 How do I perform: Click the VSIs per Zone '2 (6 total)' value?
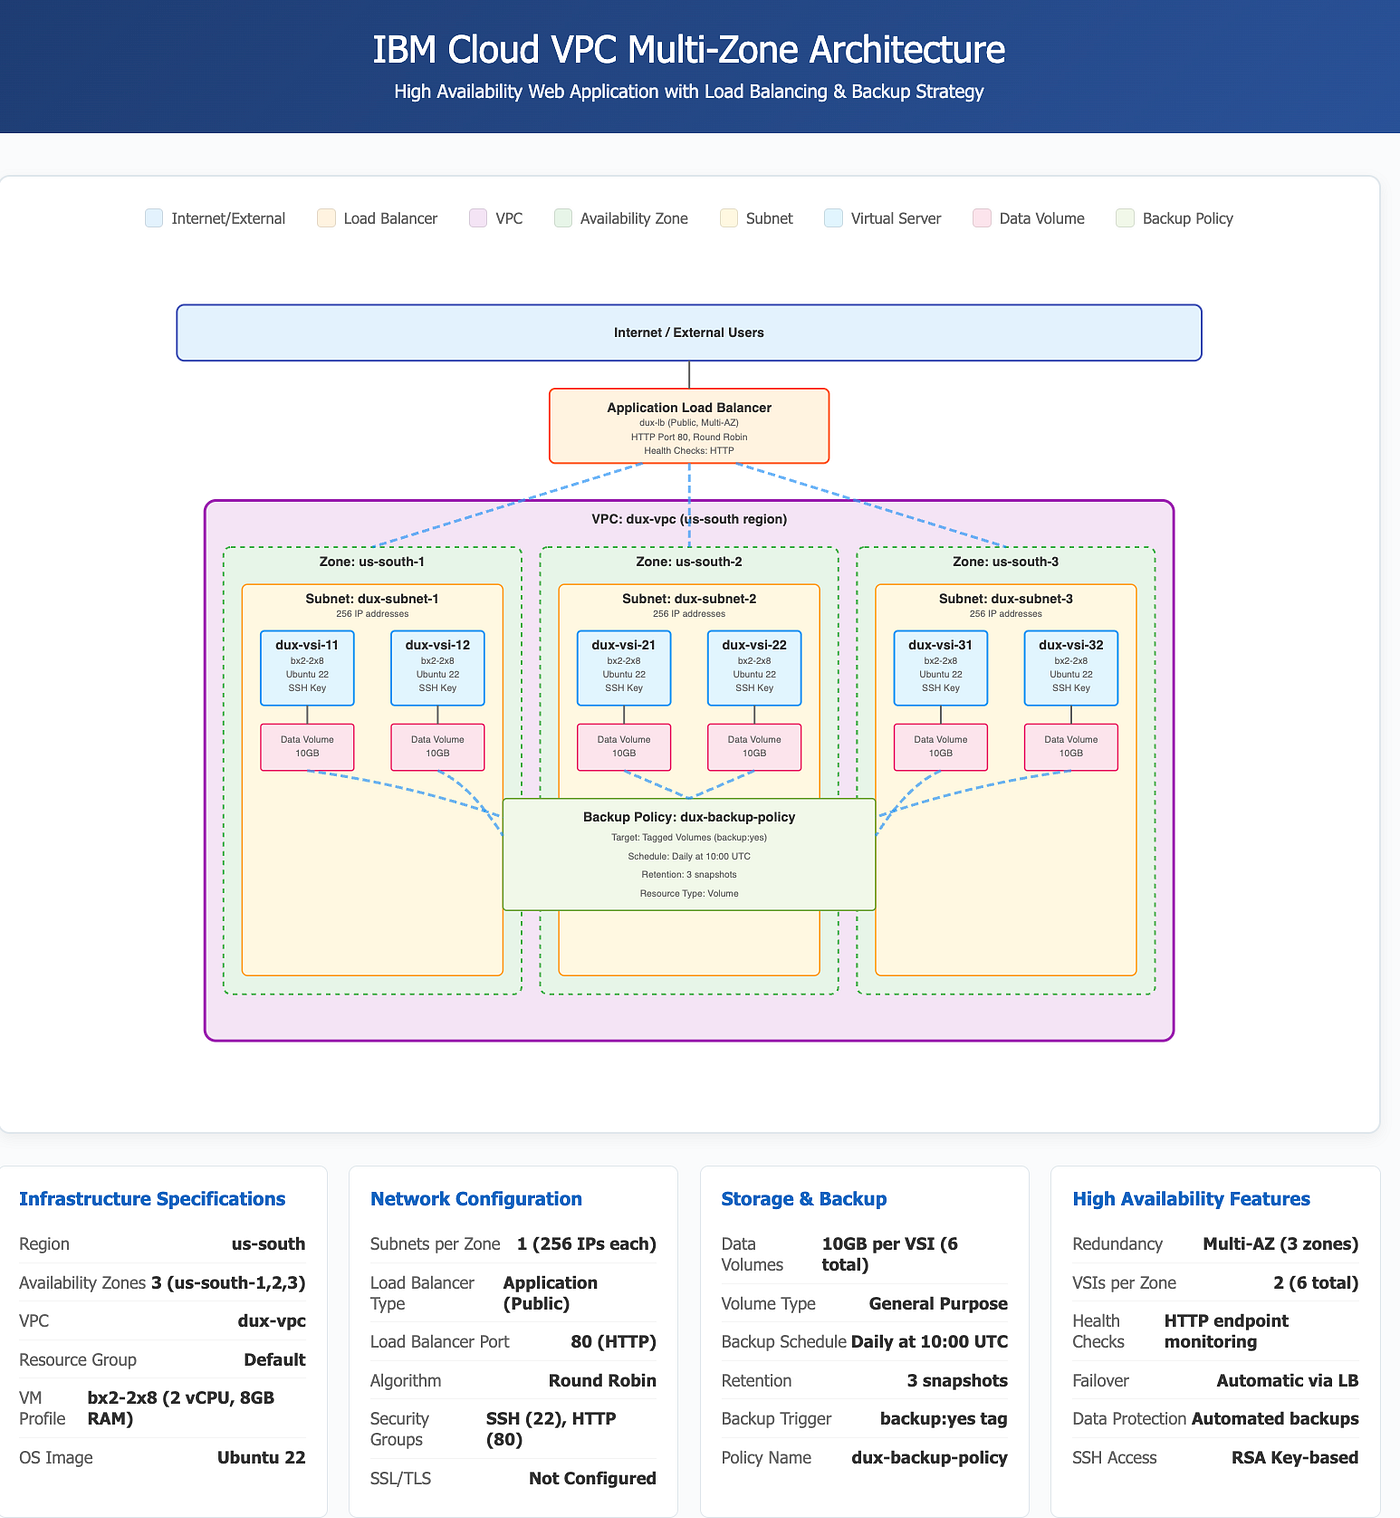pos(1316,1283)
